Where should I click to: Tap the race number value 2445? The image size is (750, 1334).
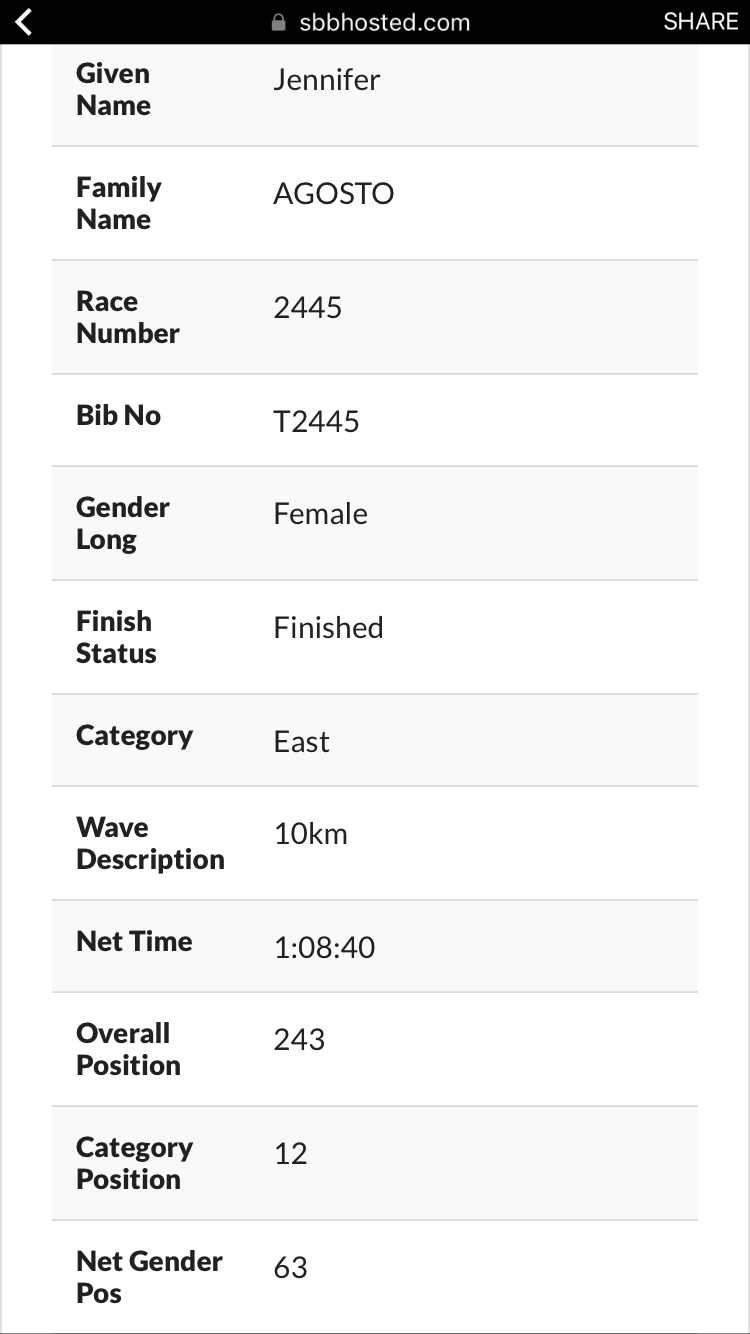[308, 308]
